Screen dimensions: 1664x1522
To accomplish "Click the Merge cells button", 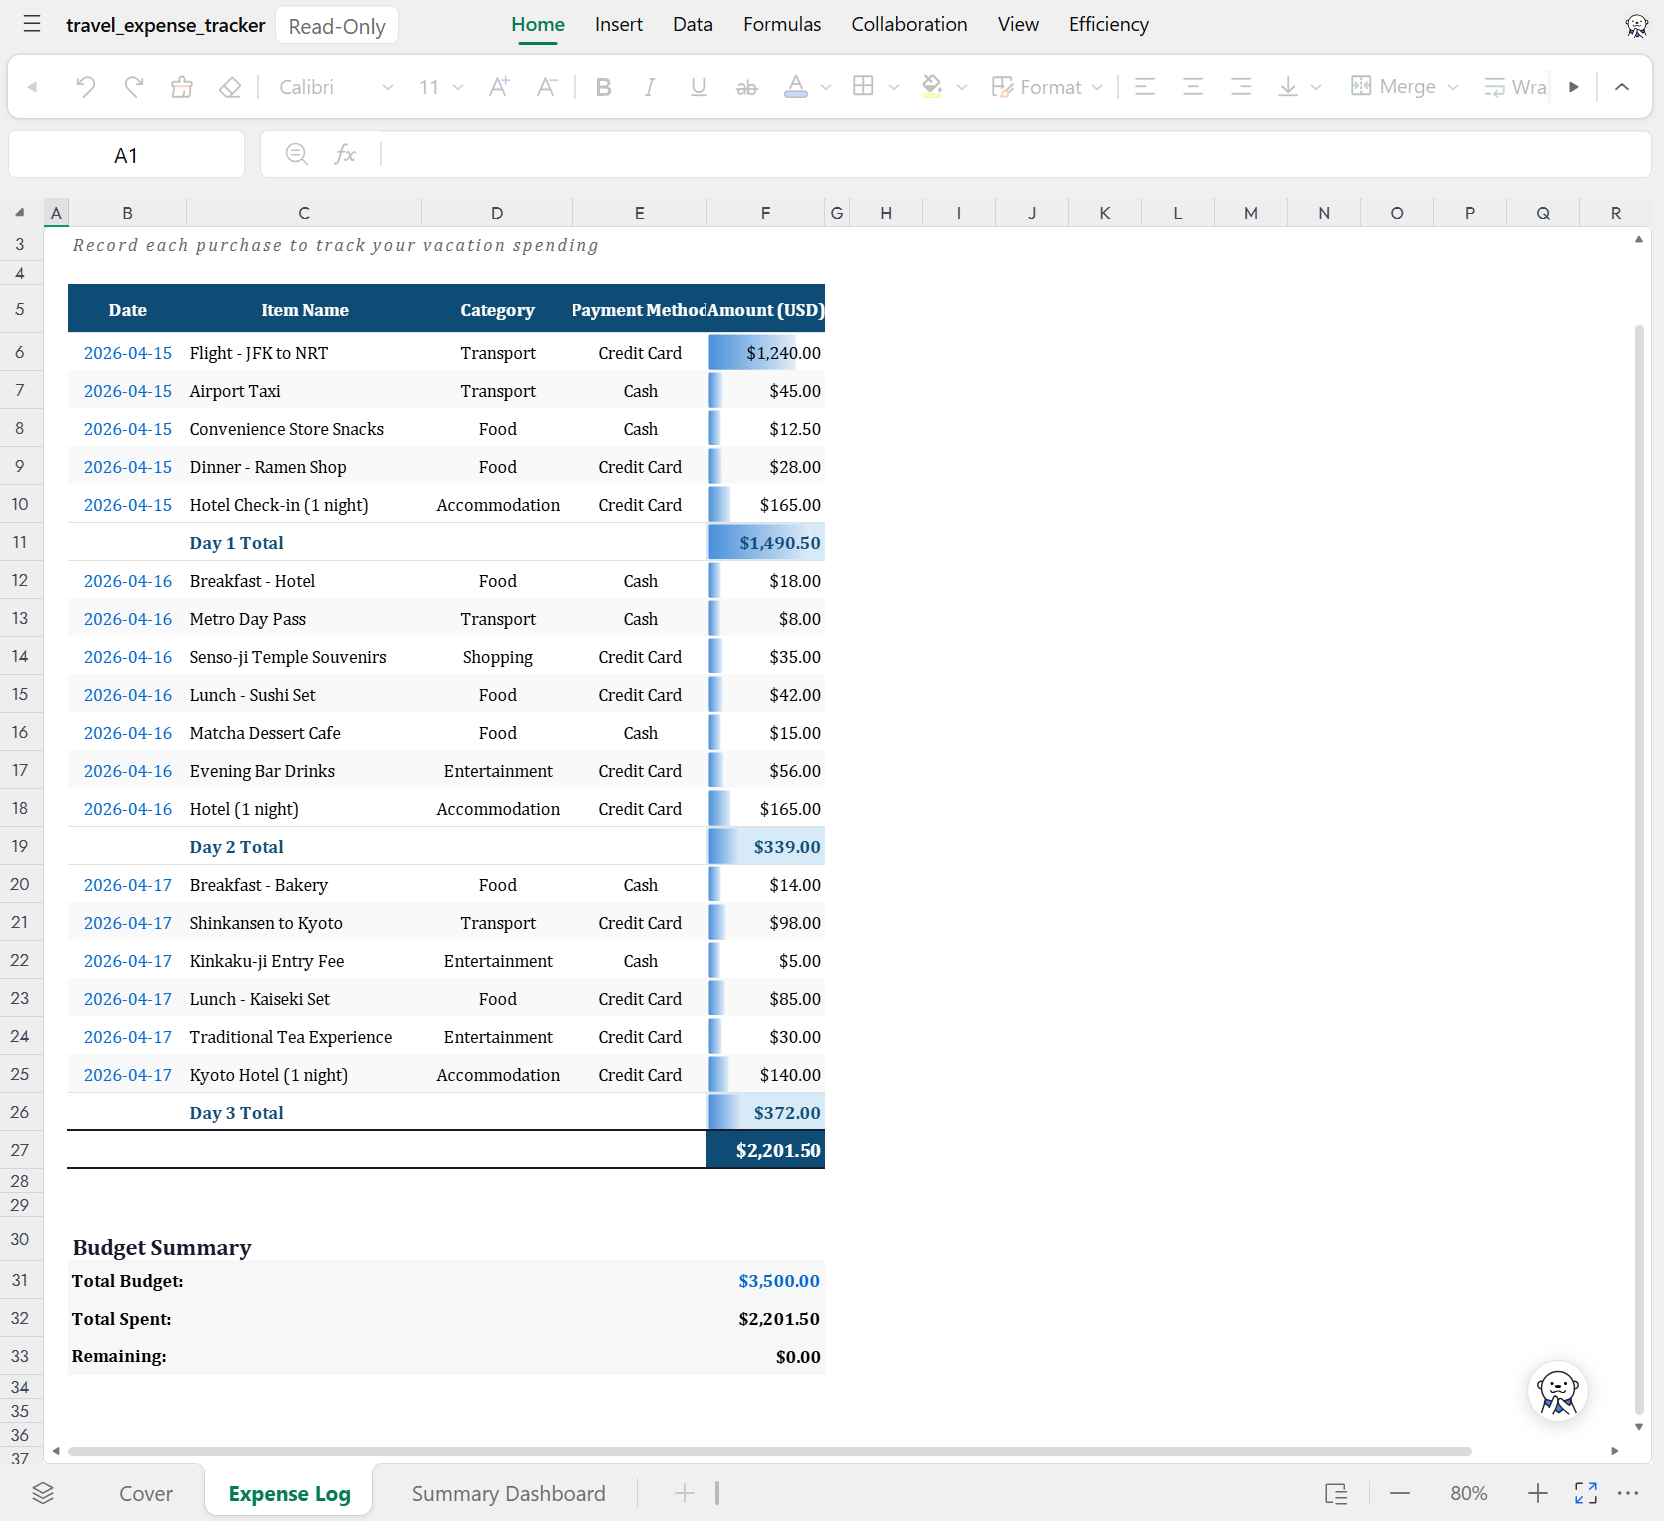I will [x=1393, y=87].
